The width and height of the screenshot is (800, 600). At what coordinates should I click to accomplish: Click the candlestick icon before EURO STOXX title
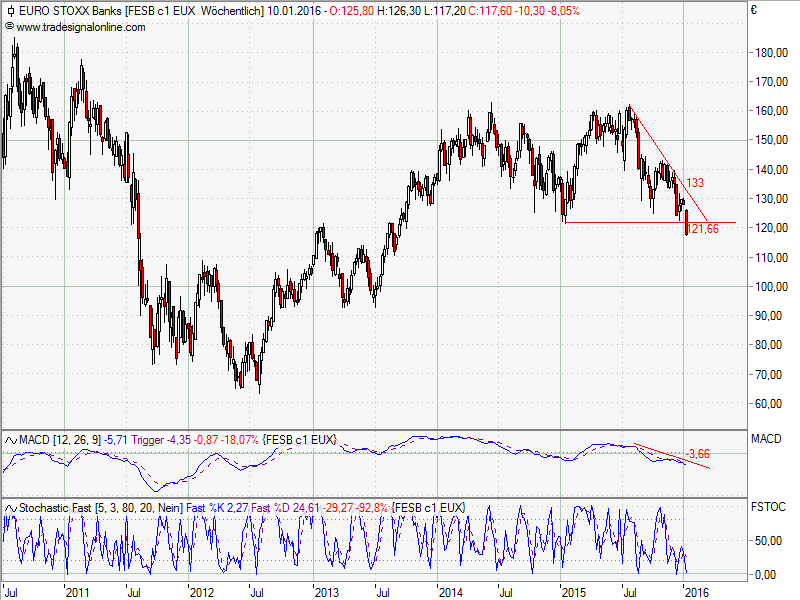pyautogui.click(x=8, y=11)
